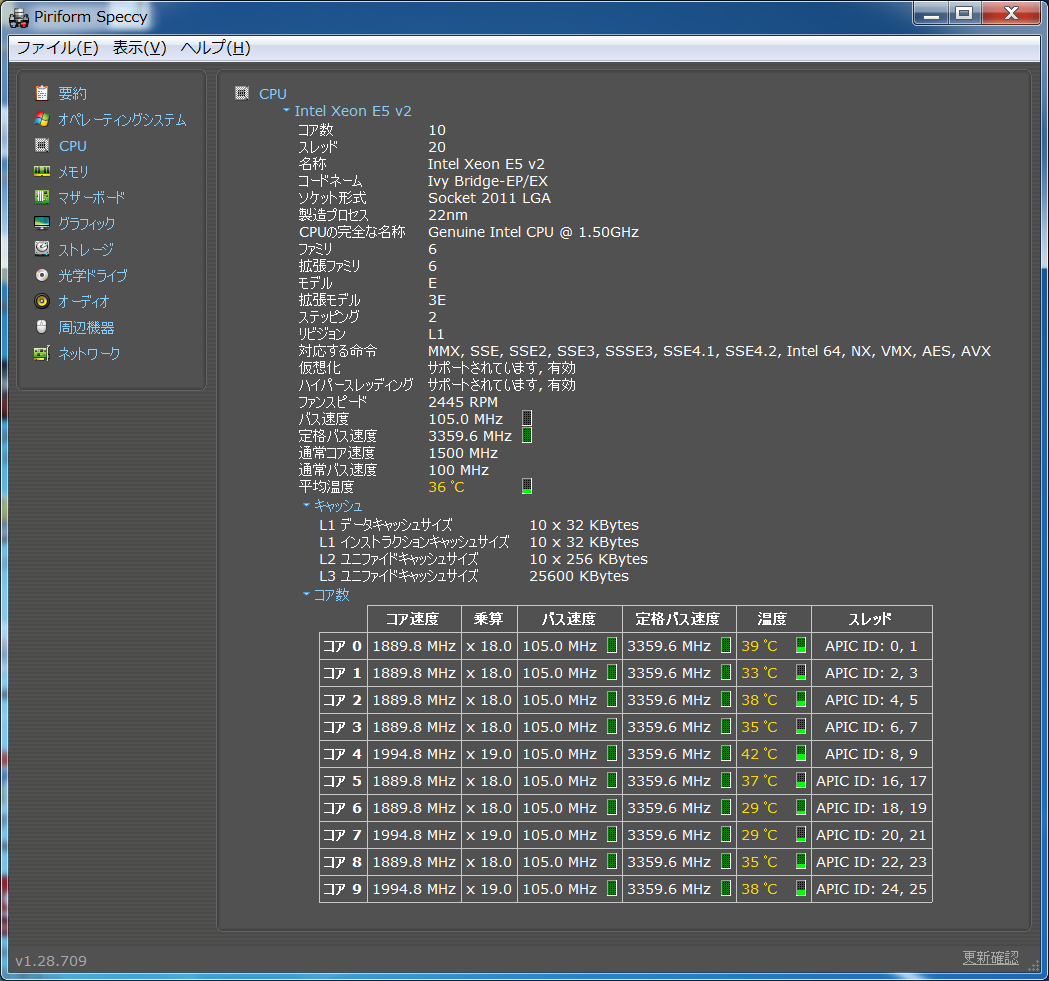Viewport: 1049px width, 981px height.
Task: Click Genuine Intel CPU @ 1.50GHz text
Action: tap(533, 232)
